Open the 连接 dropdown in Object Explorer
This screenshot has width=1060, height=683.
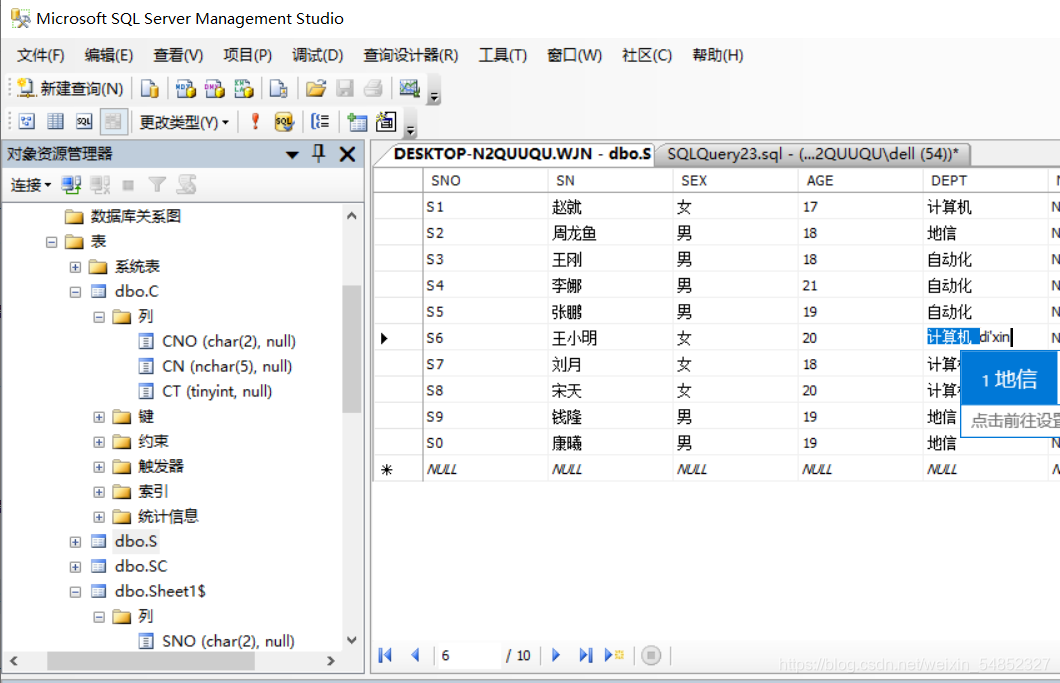click(30, 185)
